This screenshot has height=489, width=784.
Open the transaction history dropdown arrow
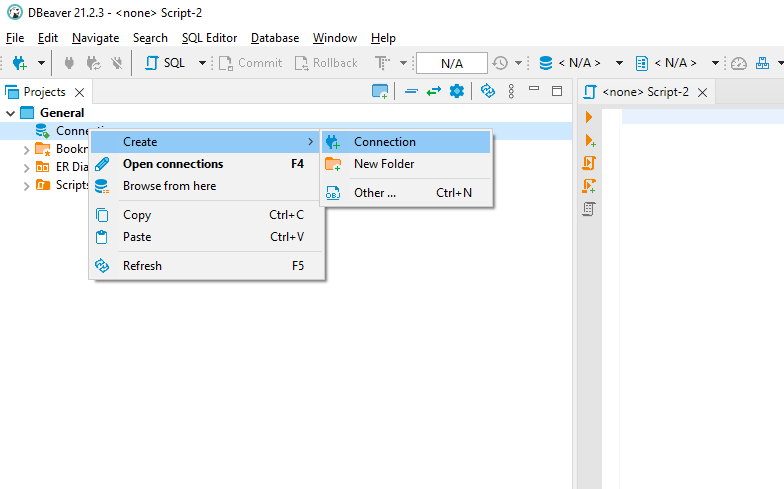518,63
